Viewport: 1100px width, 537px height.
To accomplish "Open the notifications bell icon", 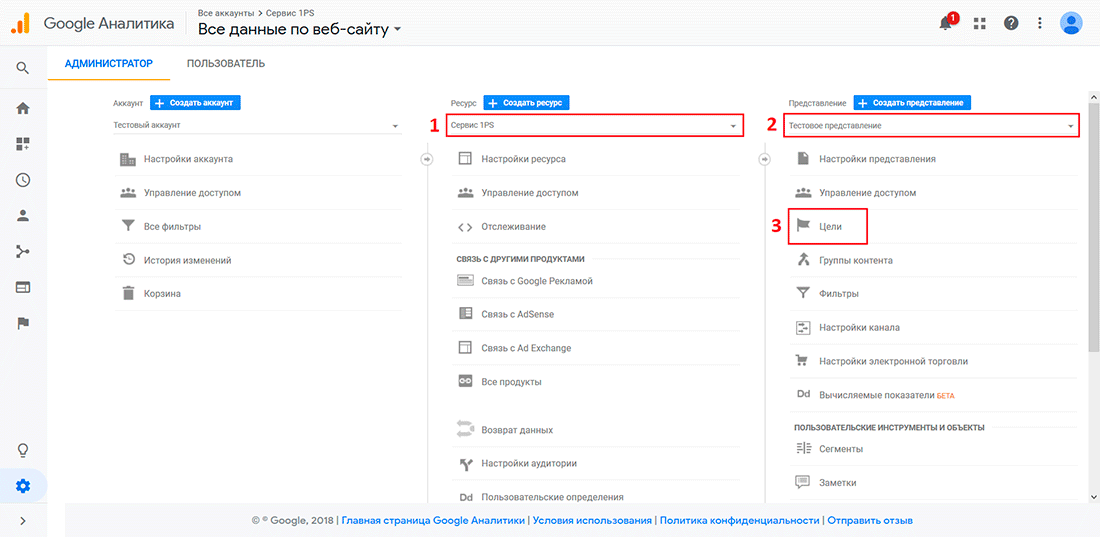I will click(947, 22).
